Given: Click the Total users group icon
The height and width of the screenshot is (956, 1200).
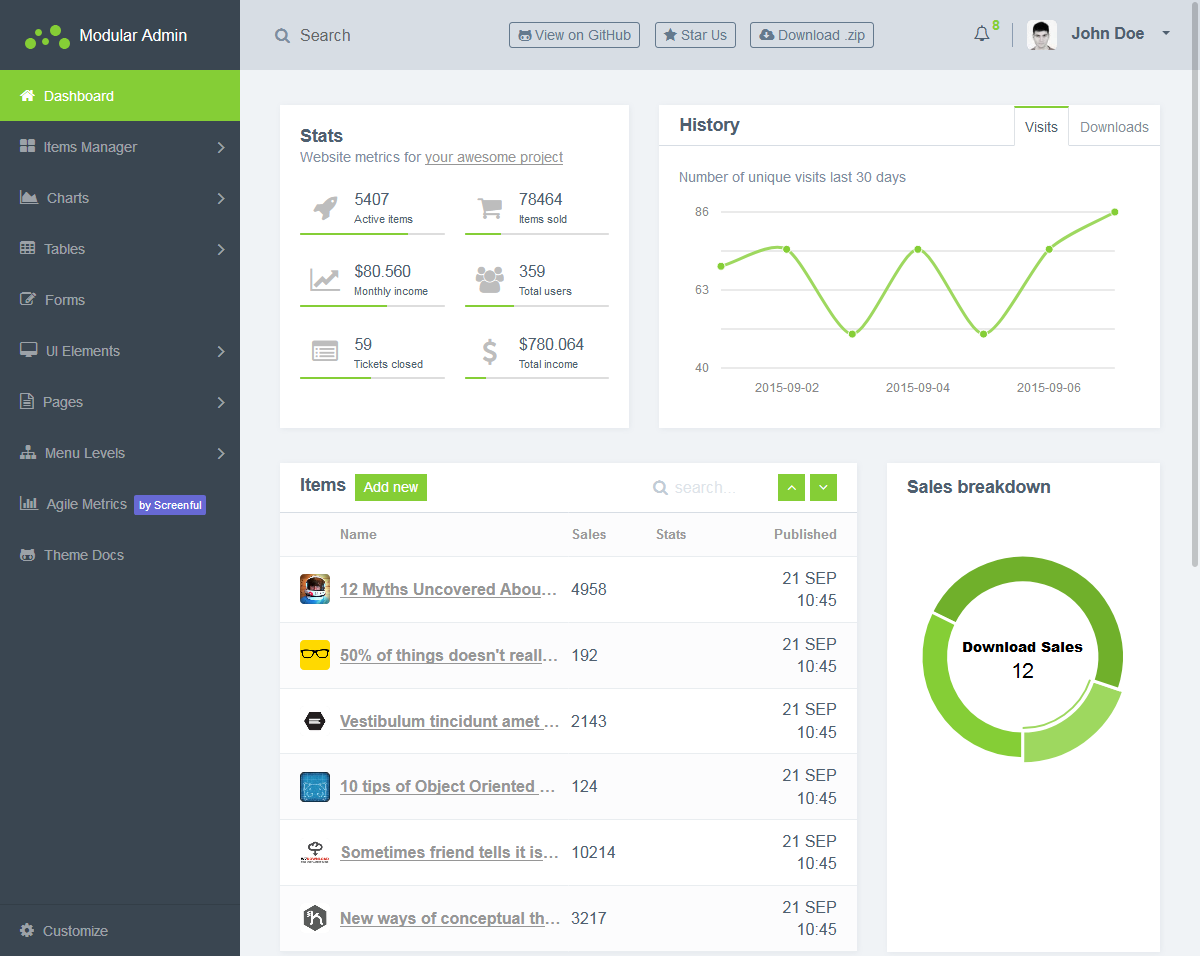Looking at the screenshot, I should [489, 279].
